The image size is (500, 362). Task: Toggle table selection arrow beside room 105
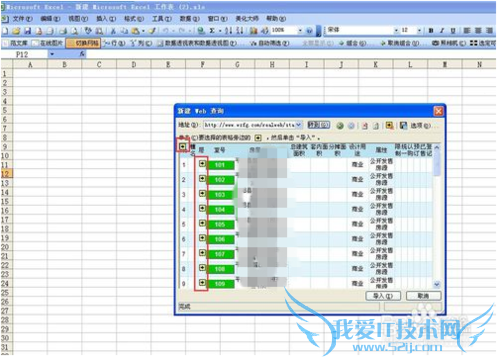pyautogui.click(x=202, y=223)
